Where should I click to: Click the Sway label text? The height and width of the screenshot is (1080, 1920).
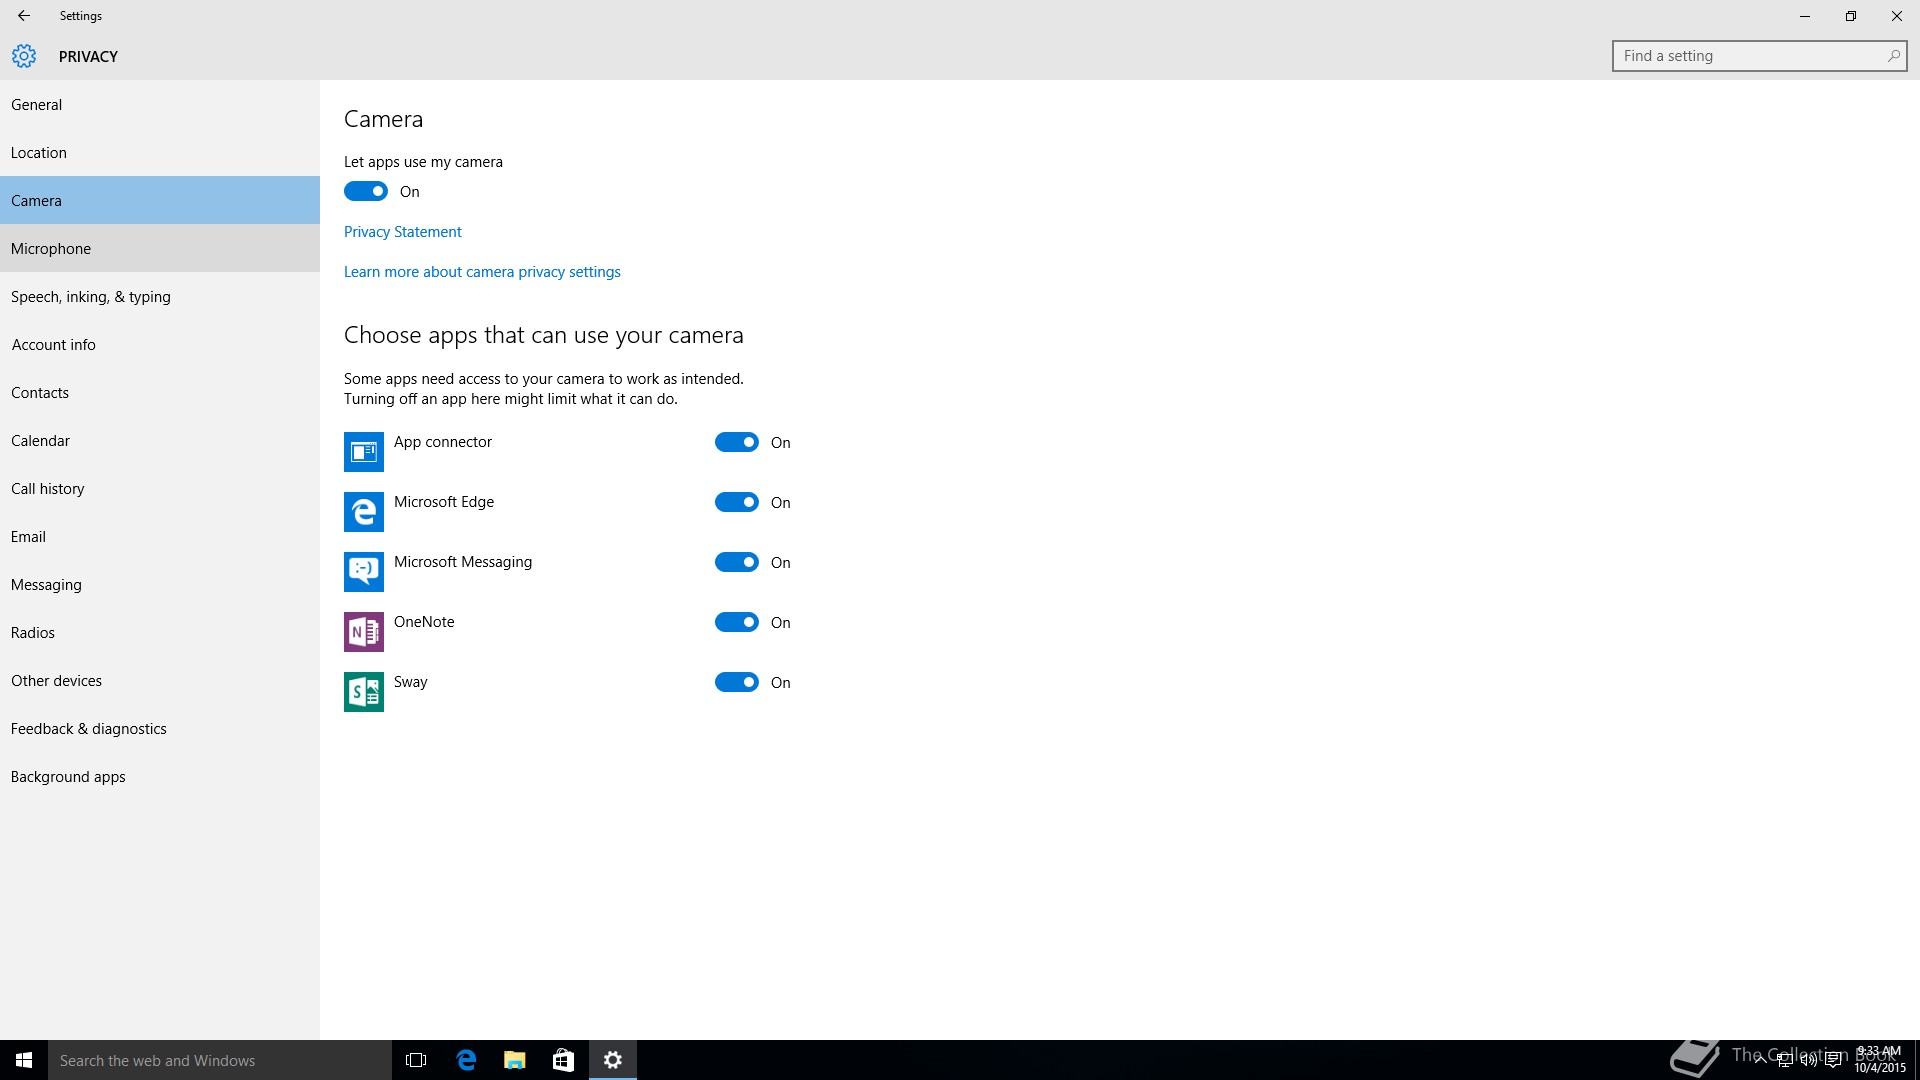(x=411, y=682)
